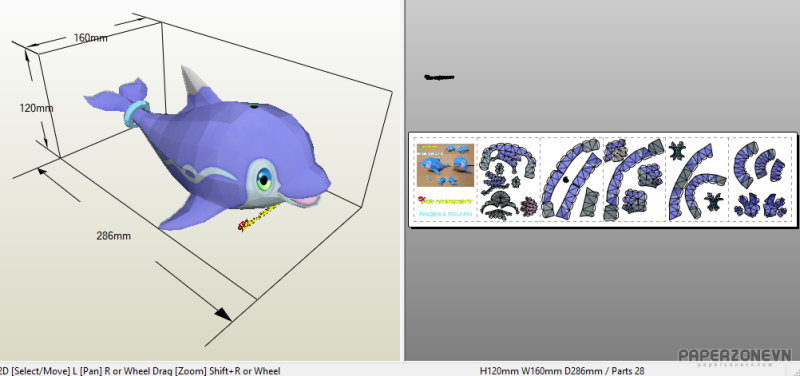Click the dimensions and Parts 28 status text
800x376 pixels.
[x=562, y=371]
